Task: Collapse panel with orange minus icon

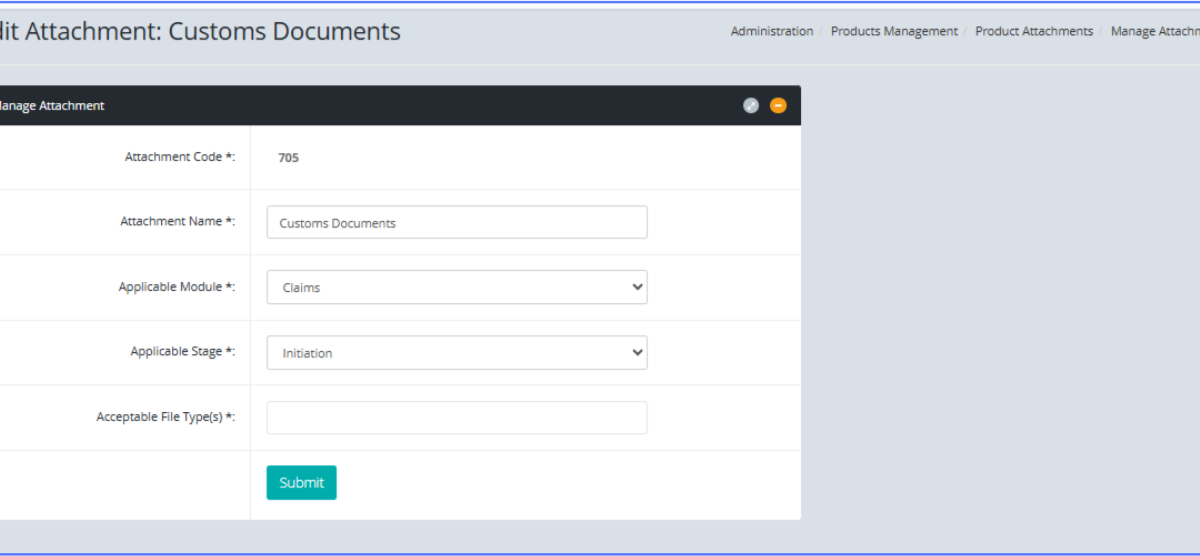Action: [778, 105]
